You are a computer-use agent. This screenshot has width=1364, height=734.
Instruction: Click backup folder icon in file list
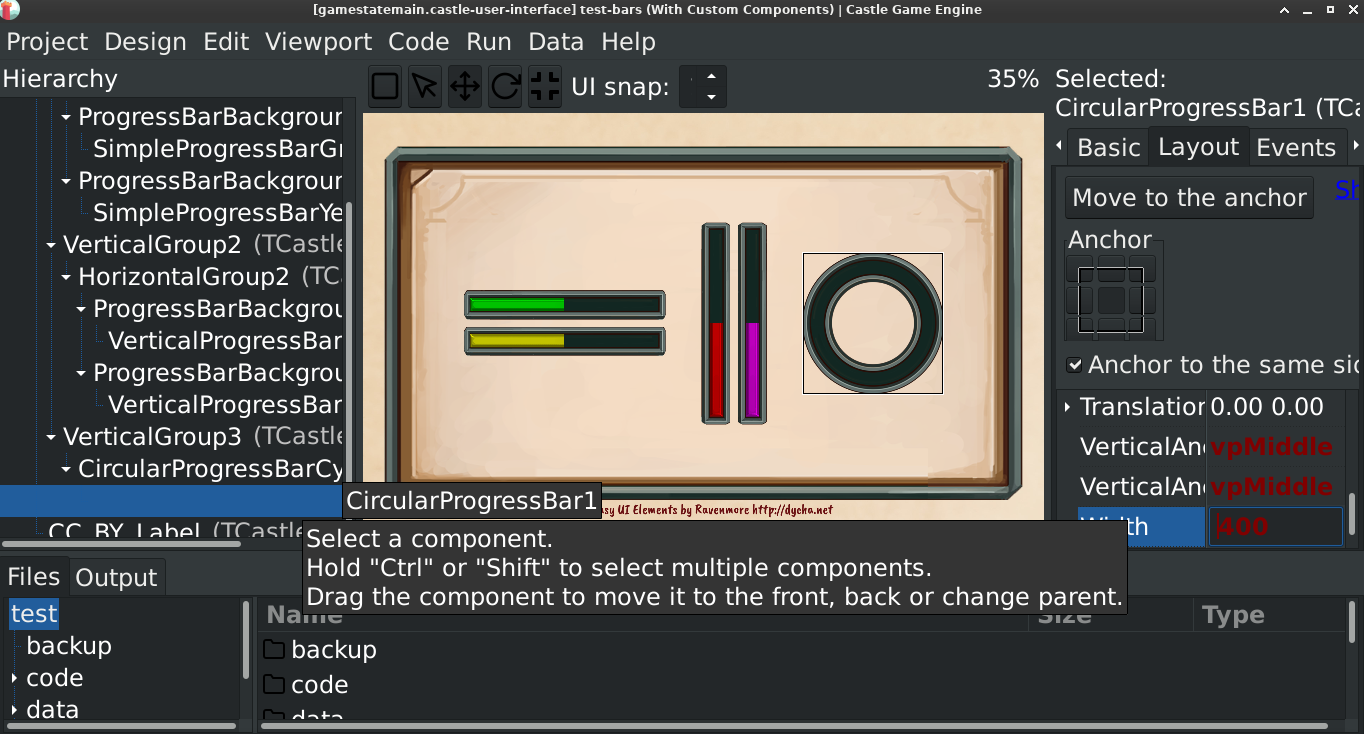(x=274, y=650)
